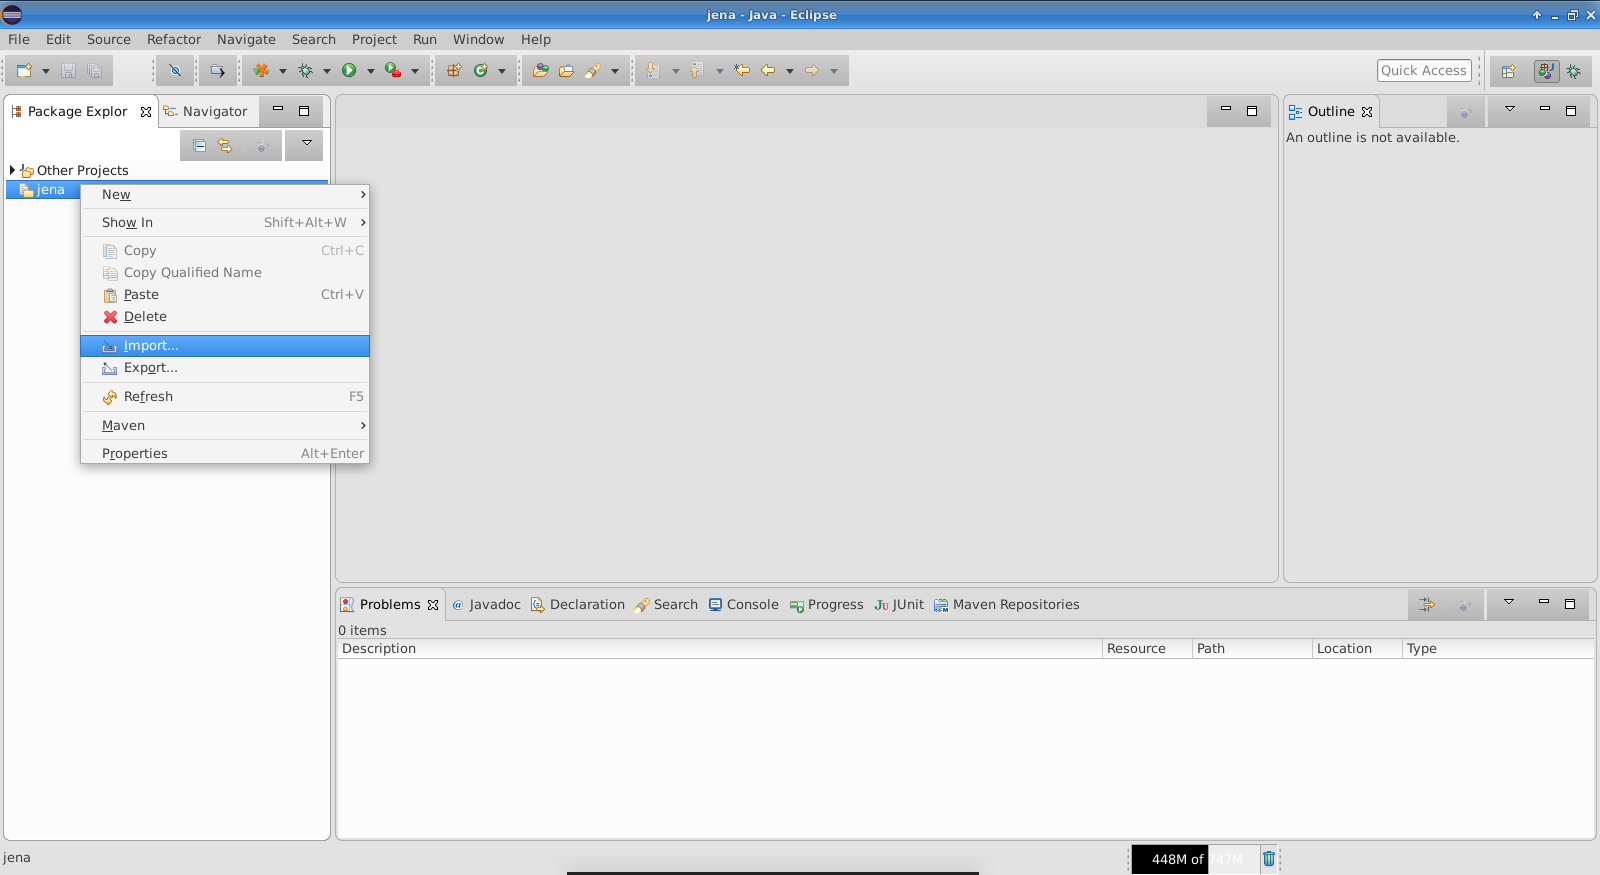Toggle the skip all breakpoints icon
Viewport: 1600px width, 875px height.
(175, 71)
